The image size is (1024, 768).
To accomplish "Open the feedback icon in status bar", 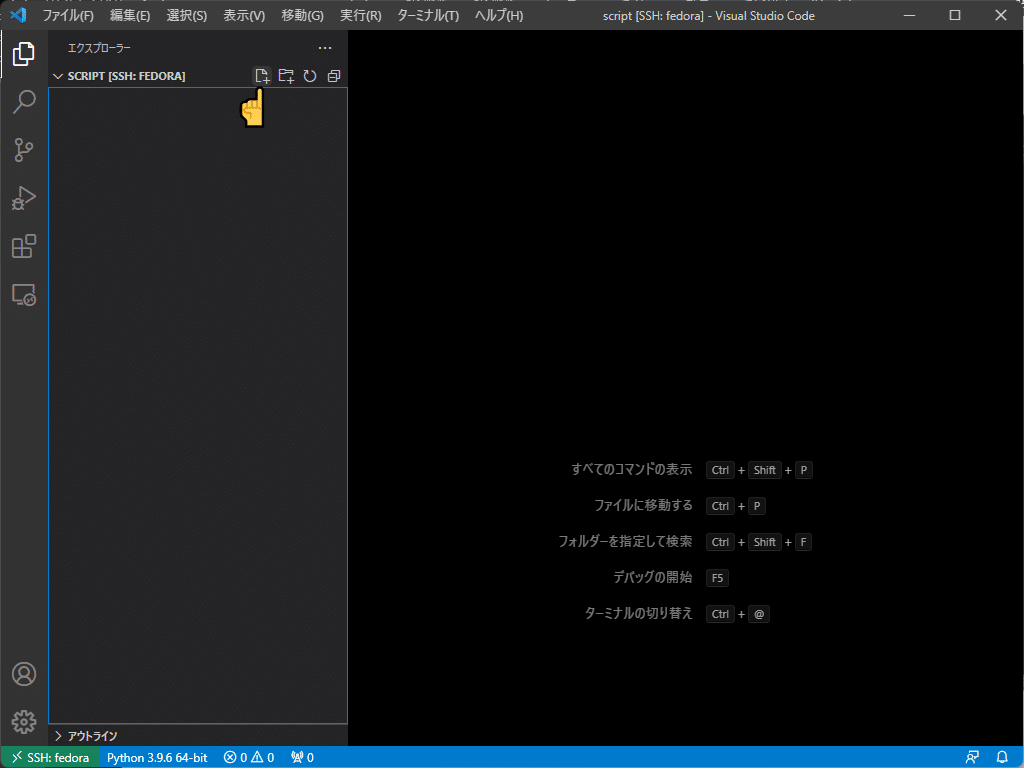I will coord(972,757).
